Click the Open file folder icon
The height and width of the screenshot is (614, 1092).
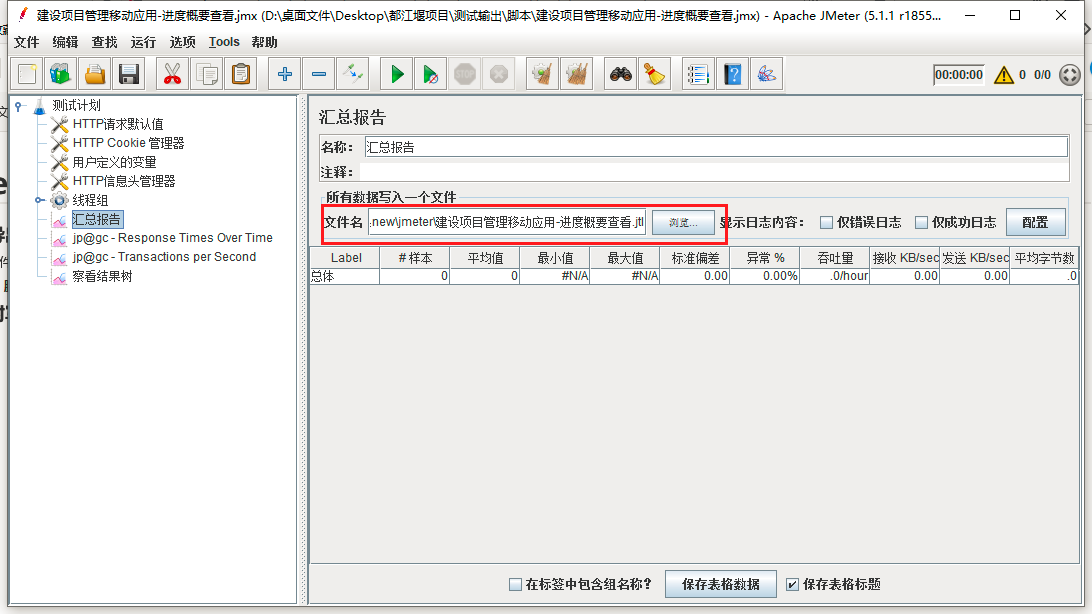(95, 74)
